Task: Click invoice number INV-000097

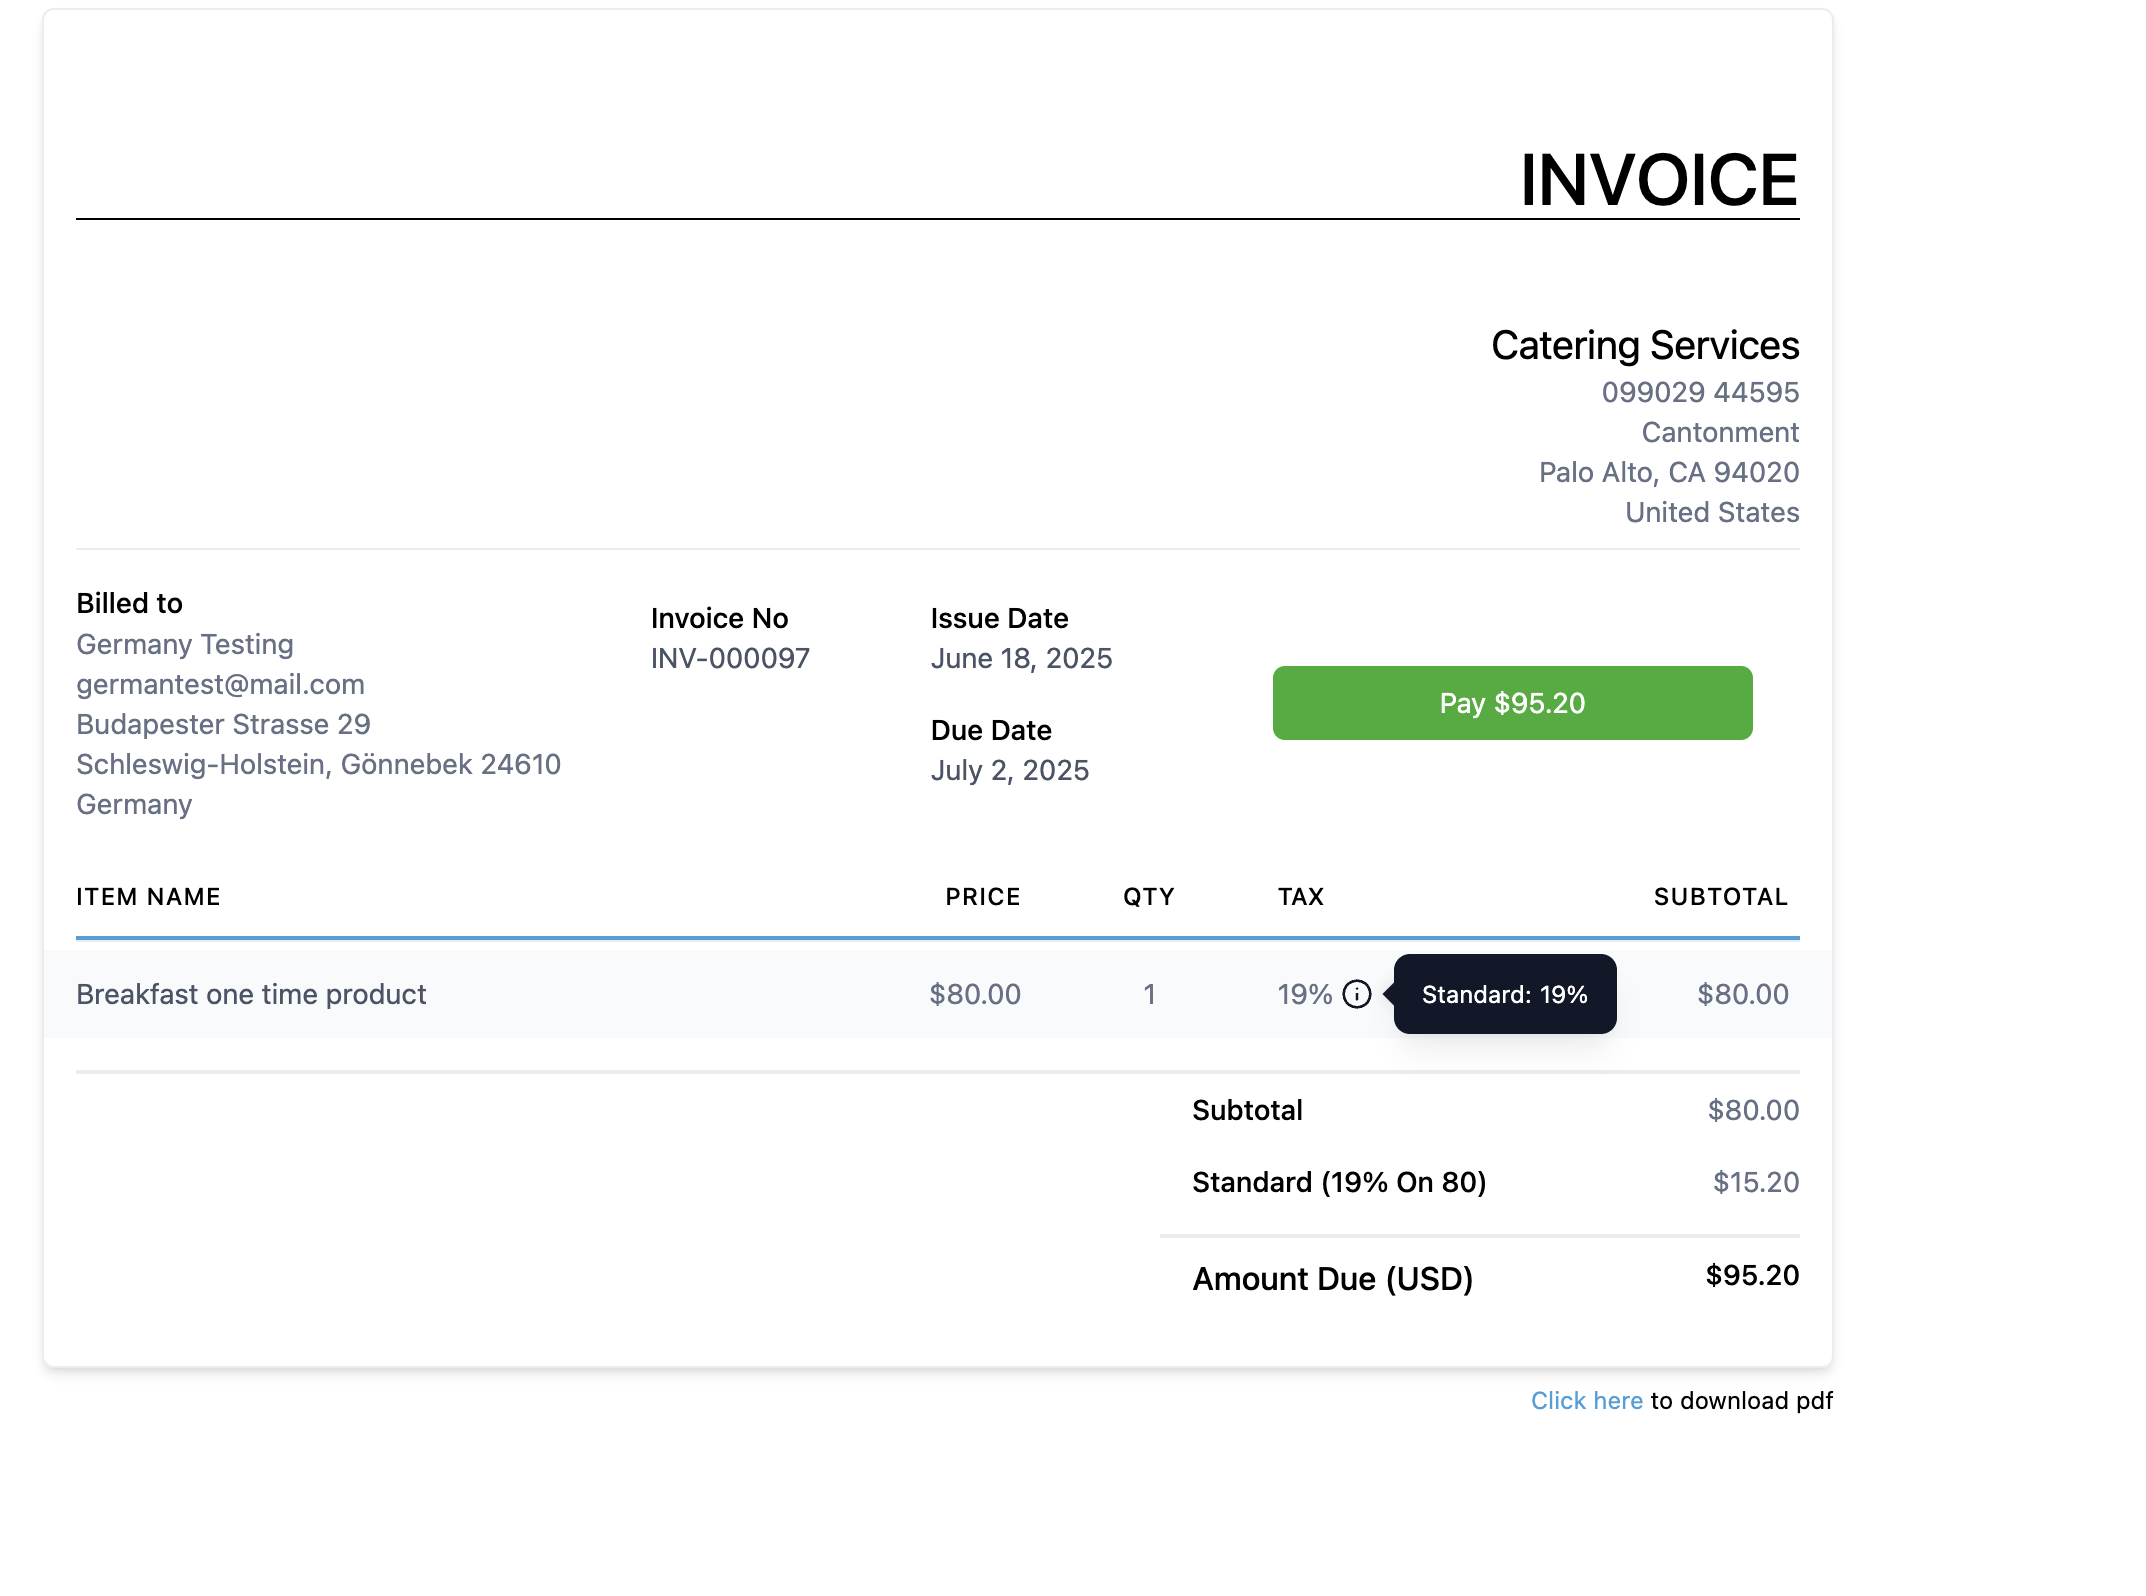Action: pos(730,658)
